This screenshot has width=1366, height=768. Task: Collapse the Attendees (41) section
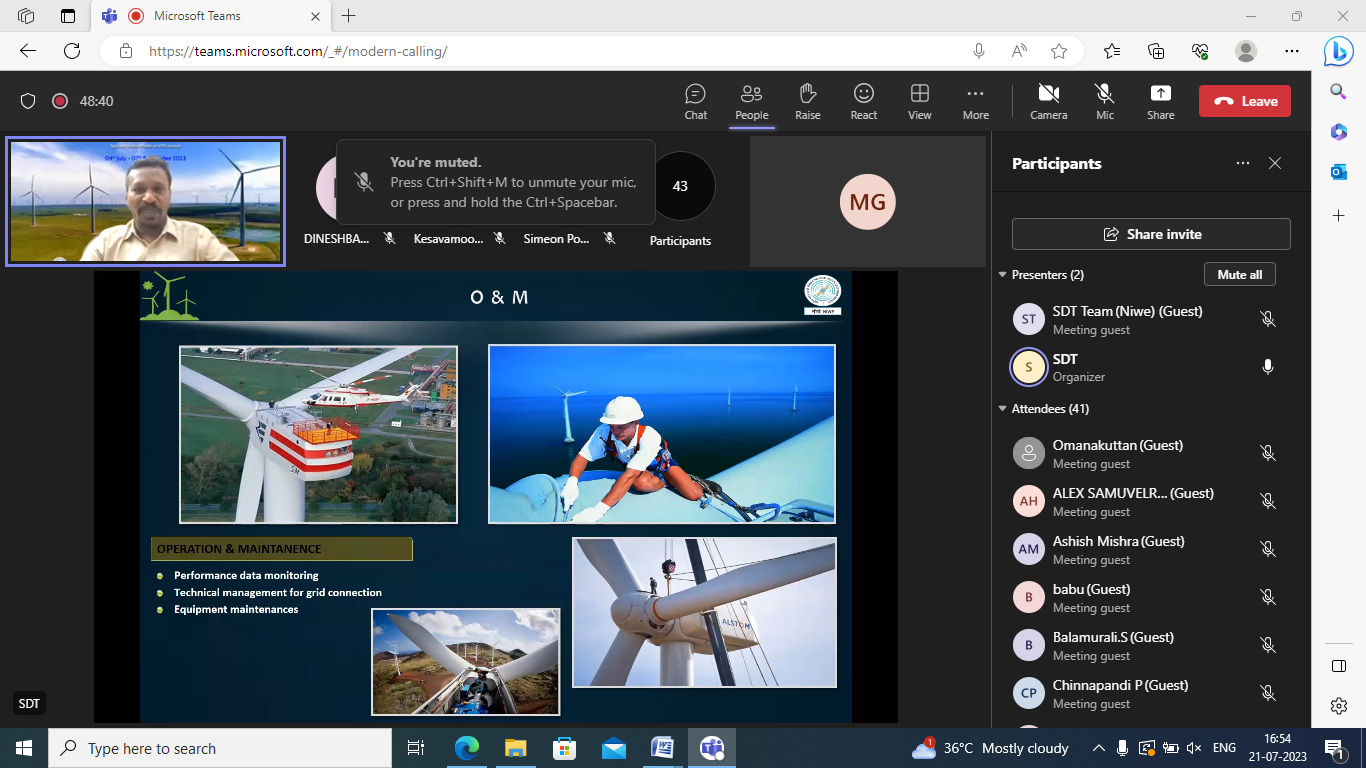pyautogui.click(x=1003, y=409)
